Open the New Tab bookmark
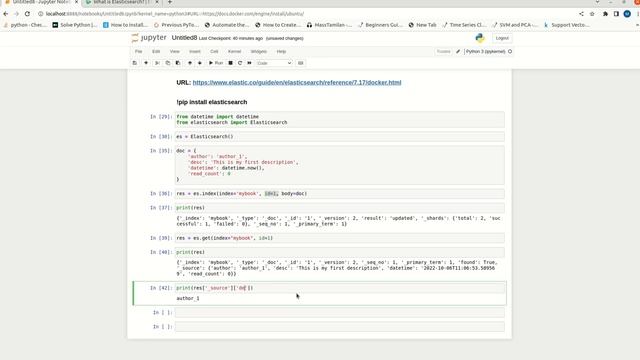This screenshot has height=360, width=640. pyautogui.click(x=422, y=25)
